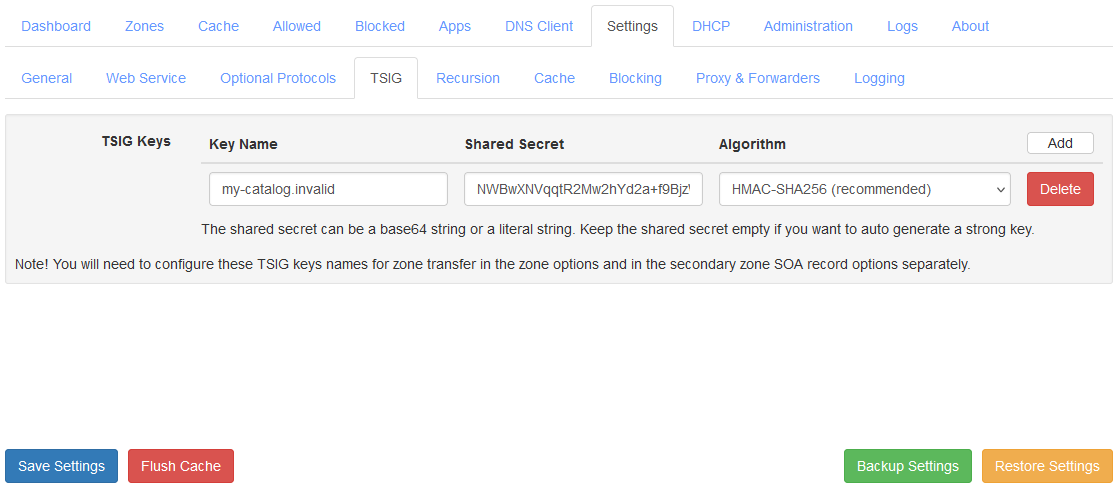The height and width of the screenshot is (490, 1119).
Task: Open the Zones tab
Action: point(144,26)
